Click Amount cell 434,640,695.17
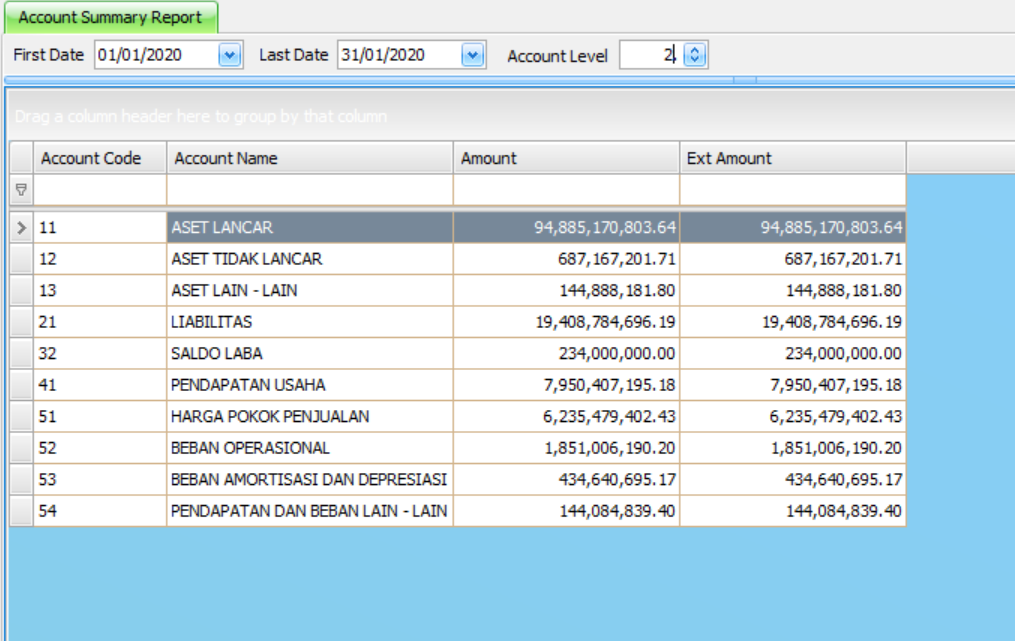Screen dimensions: 1015x641 click(x=566, y=479)
